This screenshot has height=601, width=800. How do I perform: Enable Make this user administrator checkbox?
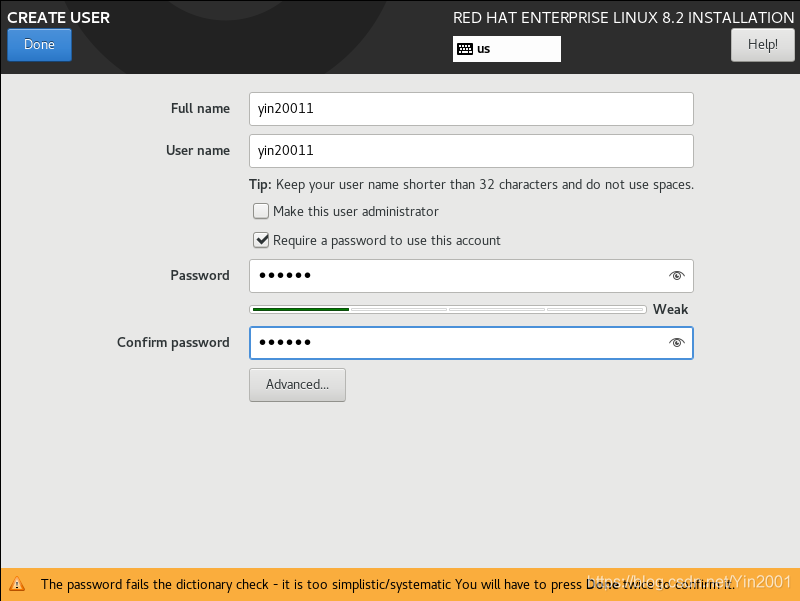[261, 211]
